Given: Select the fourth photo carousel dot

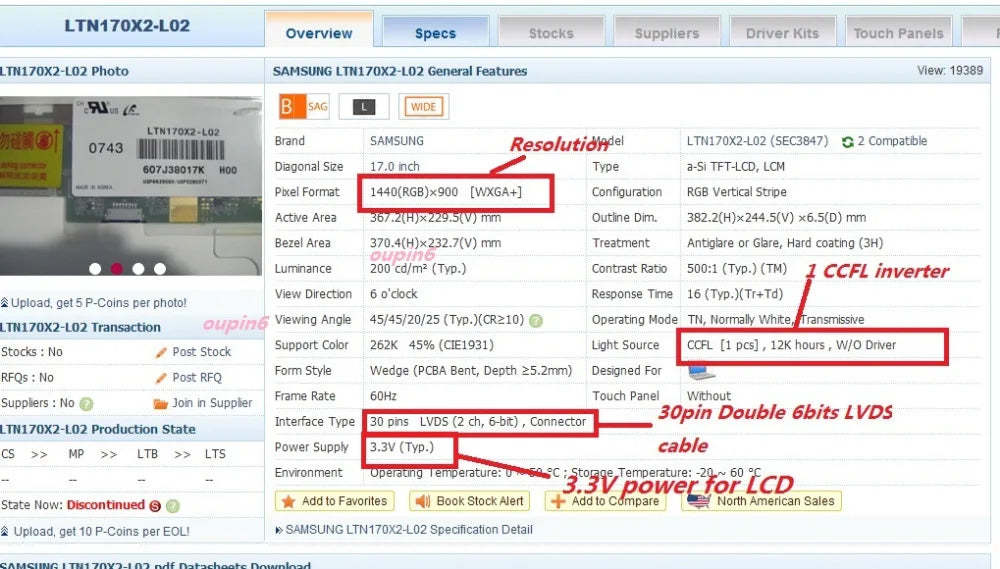Looking at the screenshot, I should click(x=160, y=269).
